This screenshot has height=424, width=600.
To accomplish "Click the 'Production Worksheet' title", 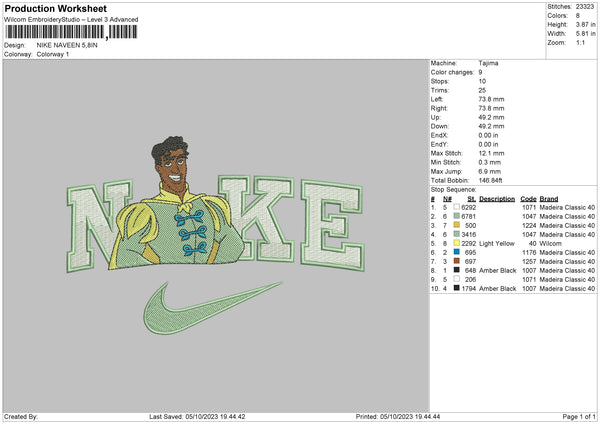I will click(x=55, y=8).
